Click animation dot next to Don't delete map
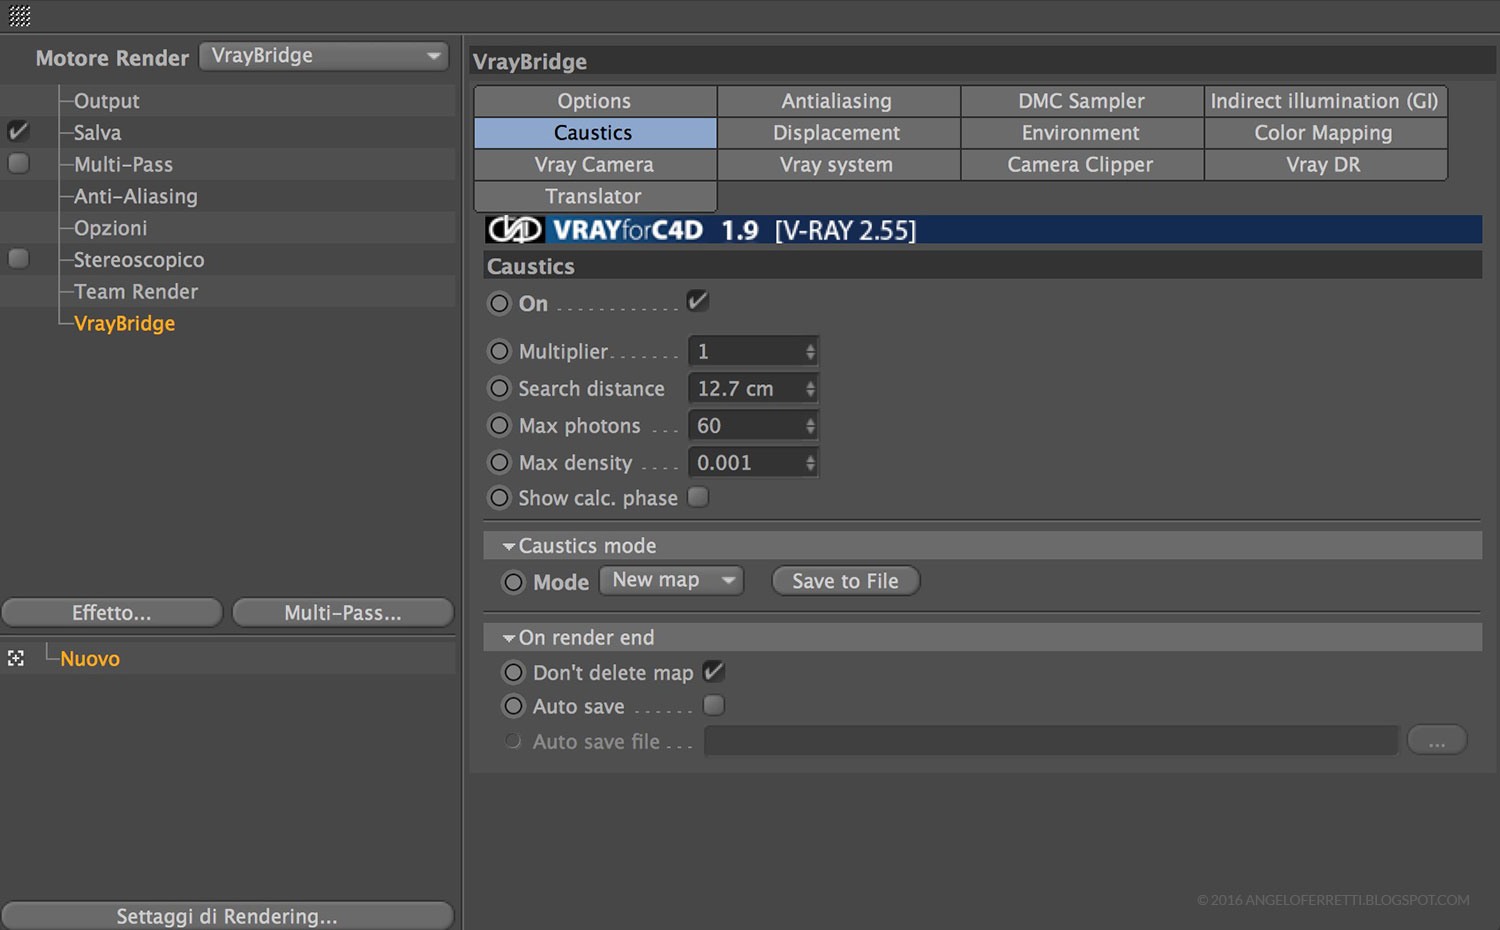 tap(513, 672)
